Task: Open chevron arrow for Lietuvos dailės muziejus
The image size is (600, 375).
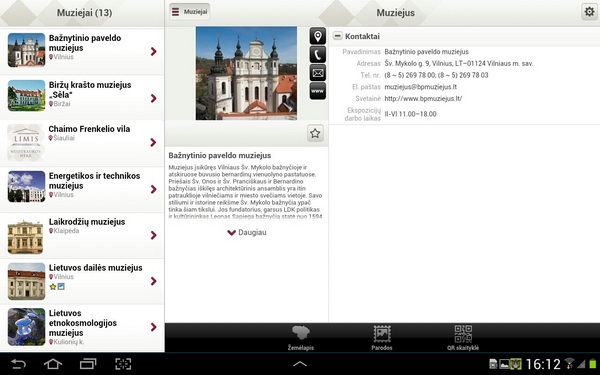Action: [153, 281]
